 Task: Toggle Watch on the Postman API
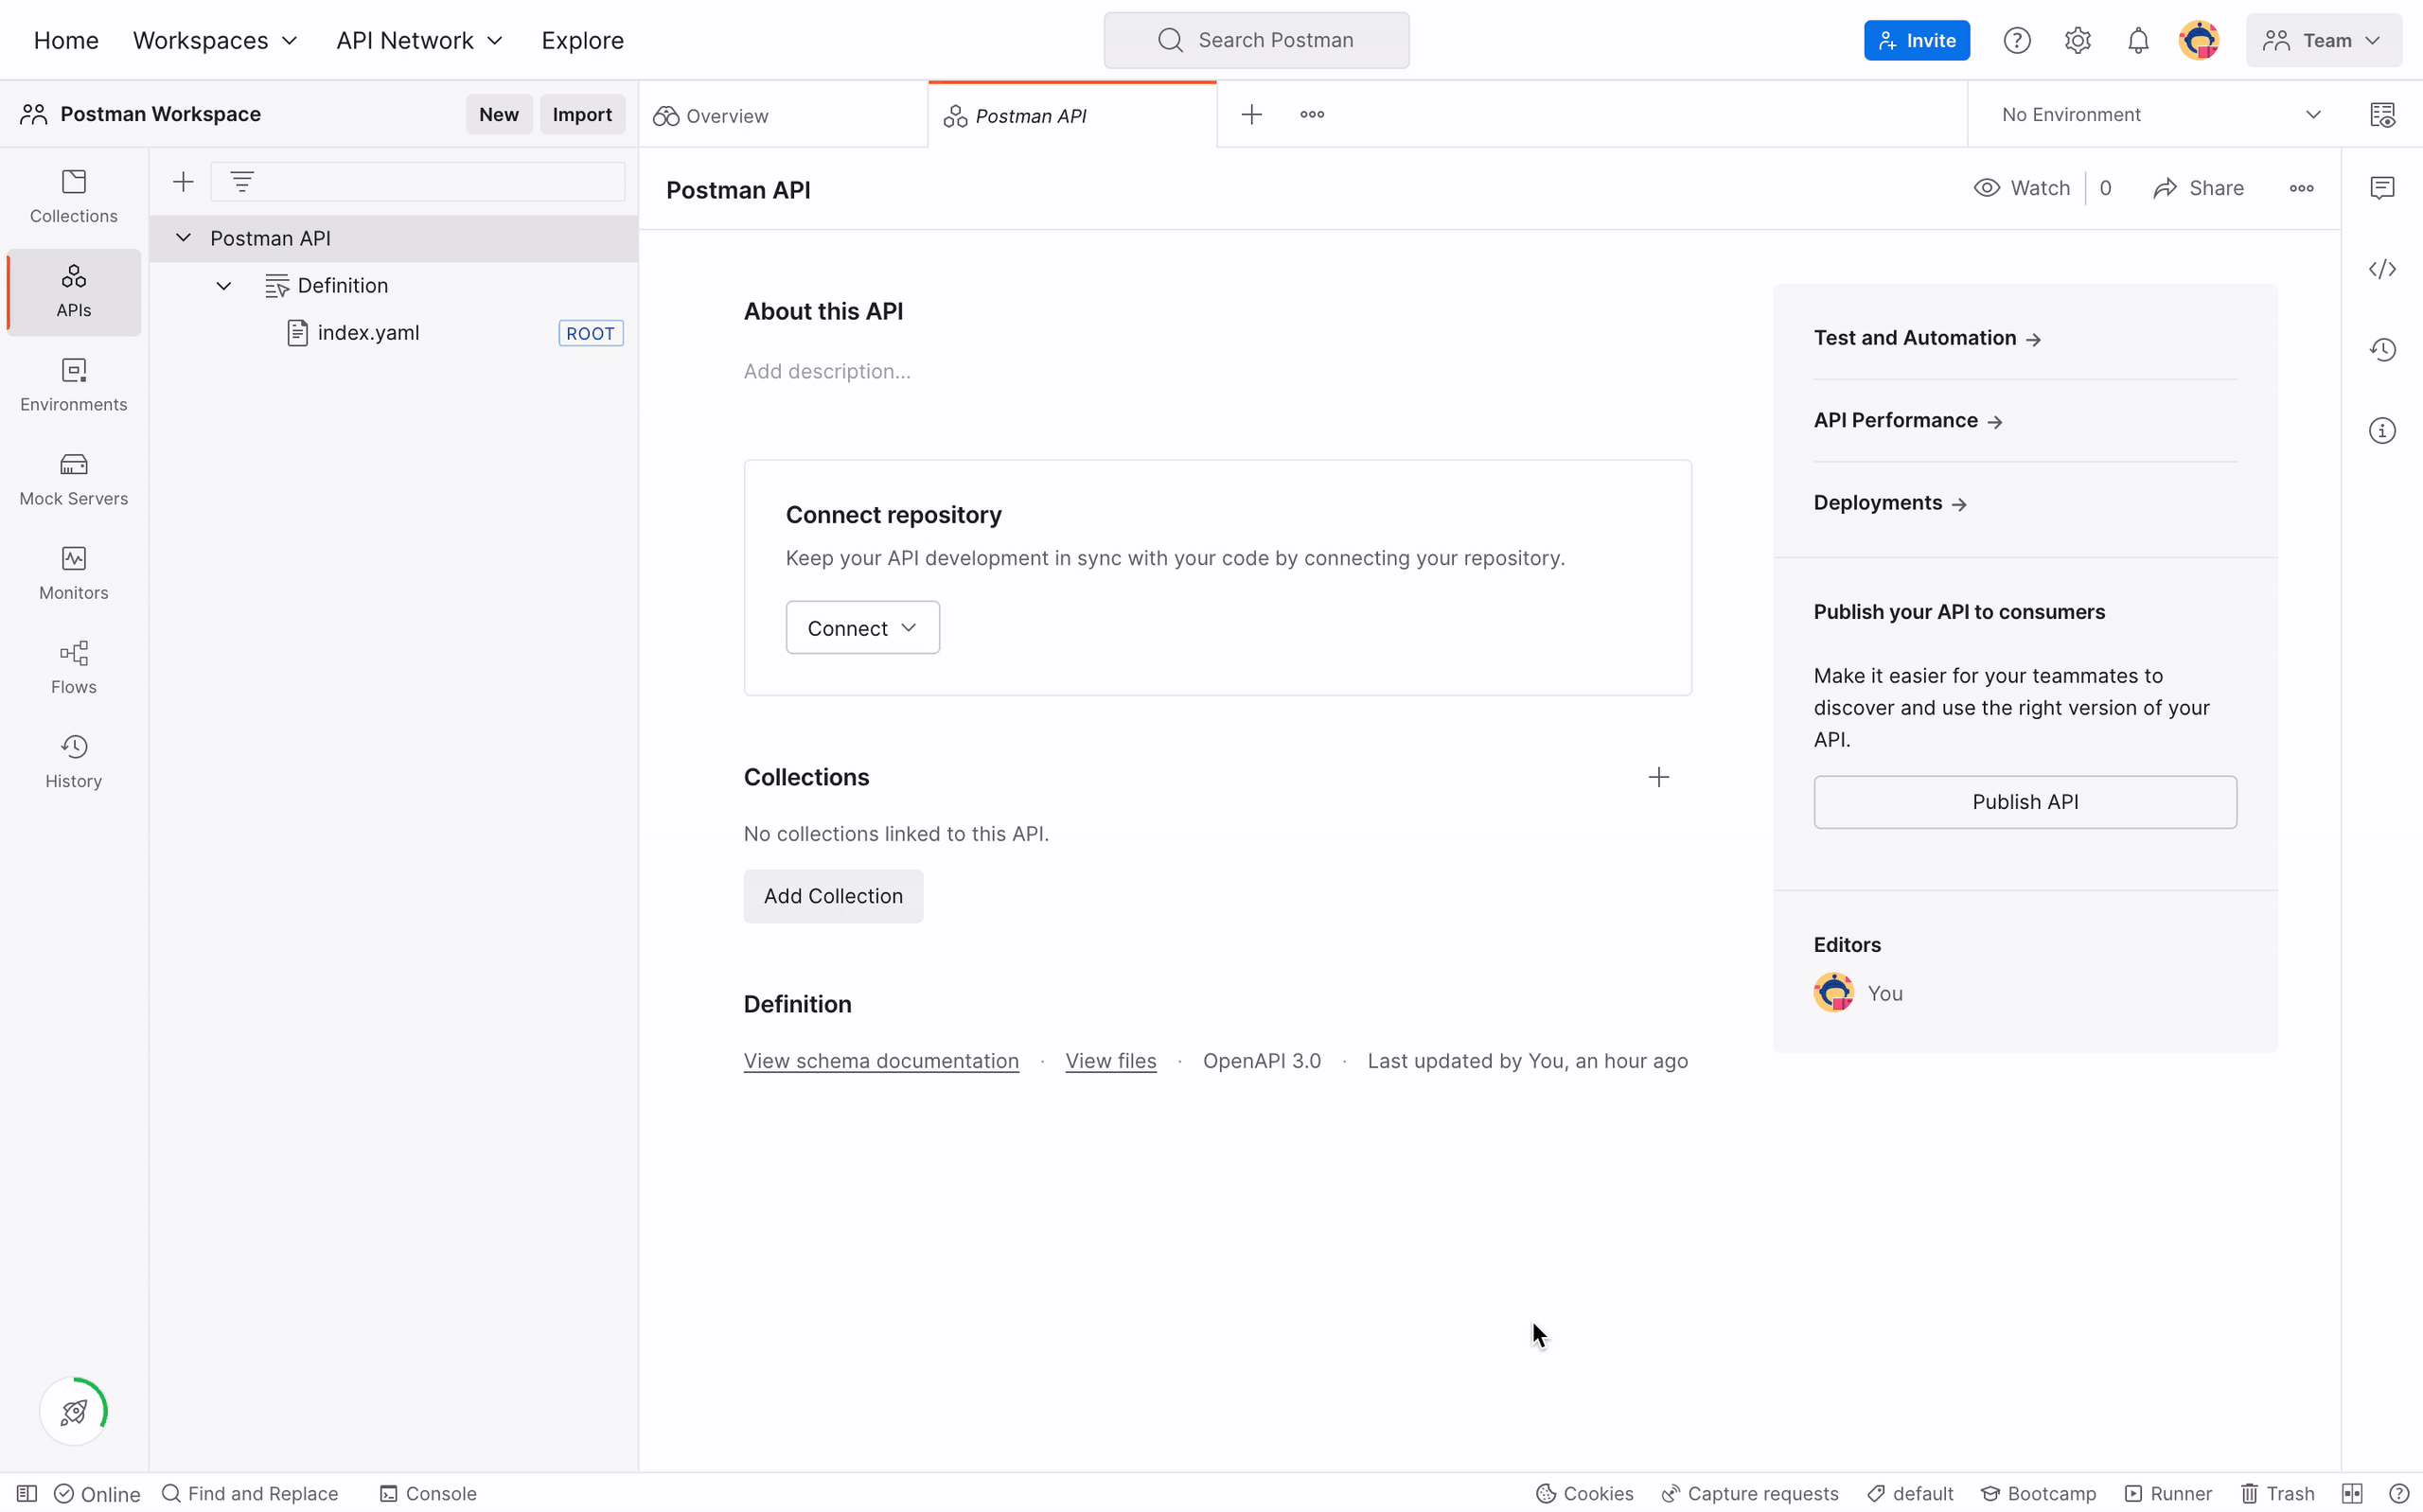2021,188
